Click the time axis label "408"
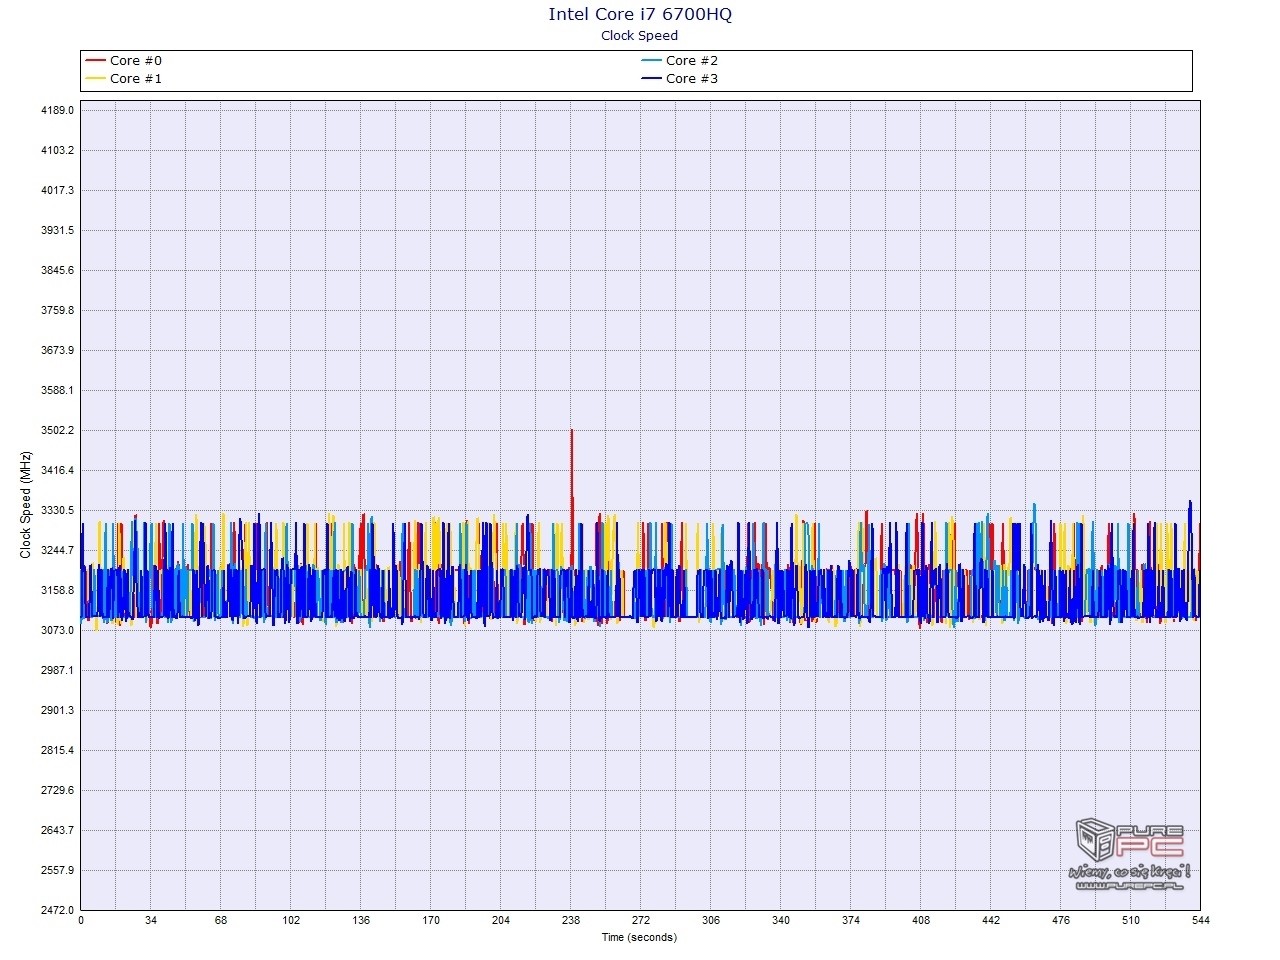The image size is (1280, 960). (x=921, y=921)
